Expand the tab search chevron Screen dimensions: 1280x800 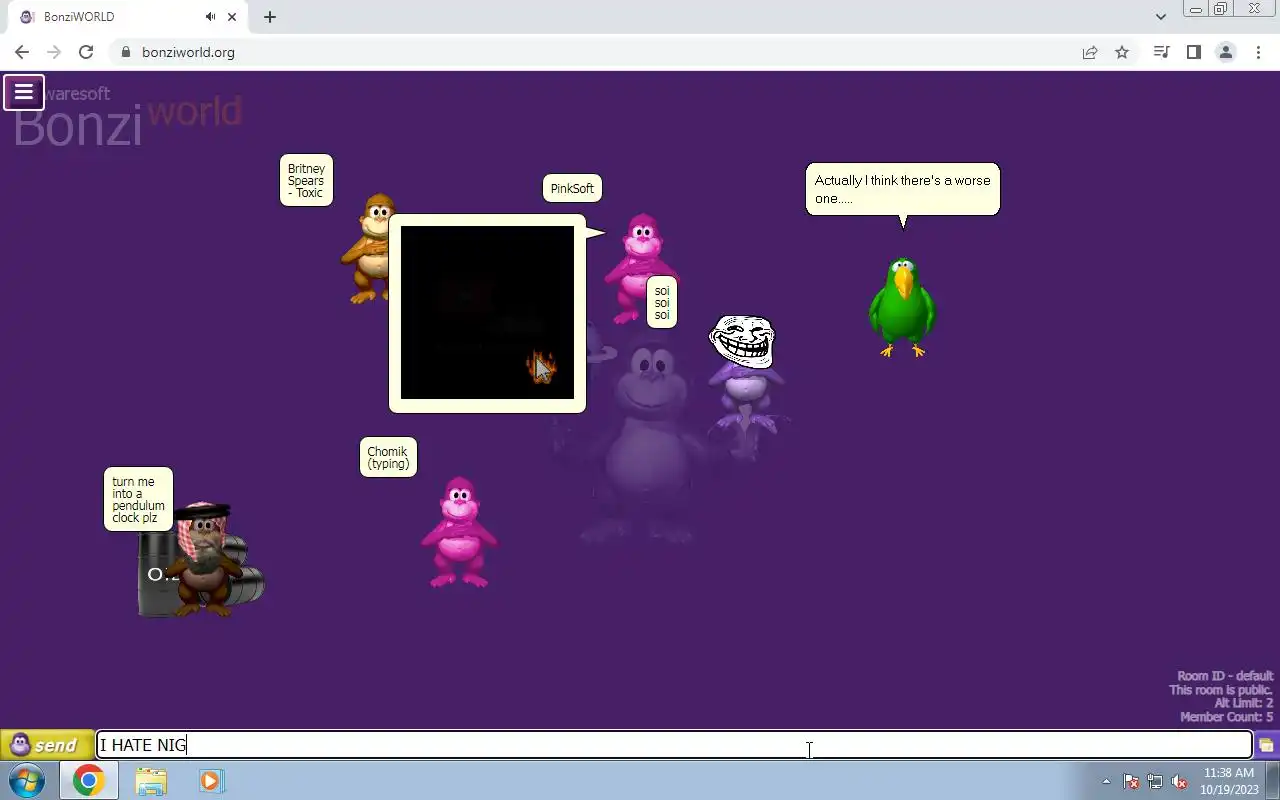[x=1160, y=17]
